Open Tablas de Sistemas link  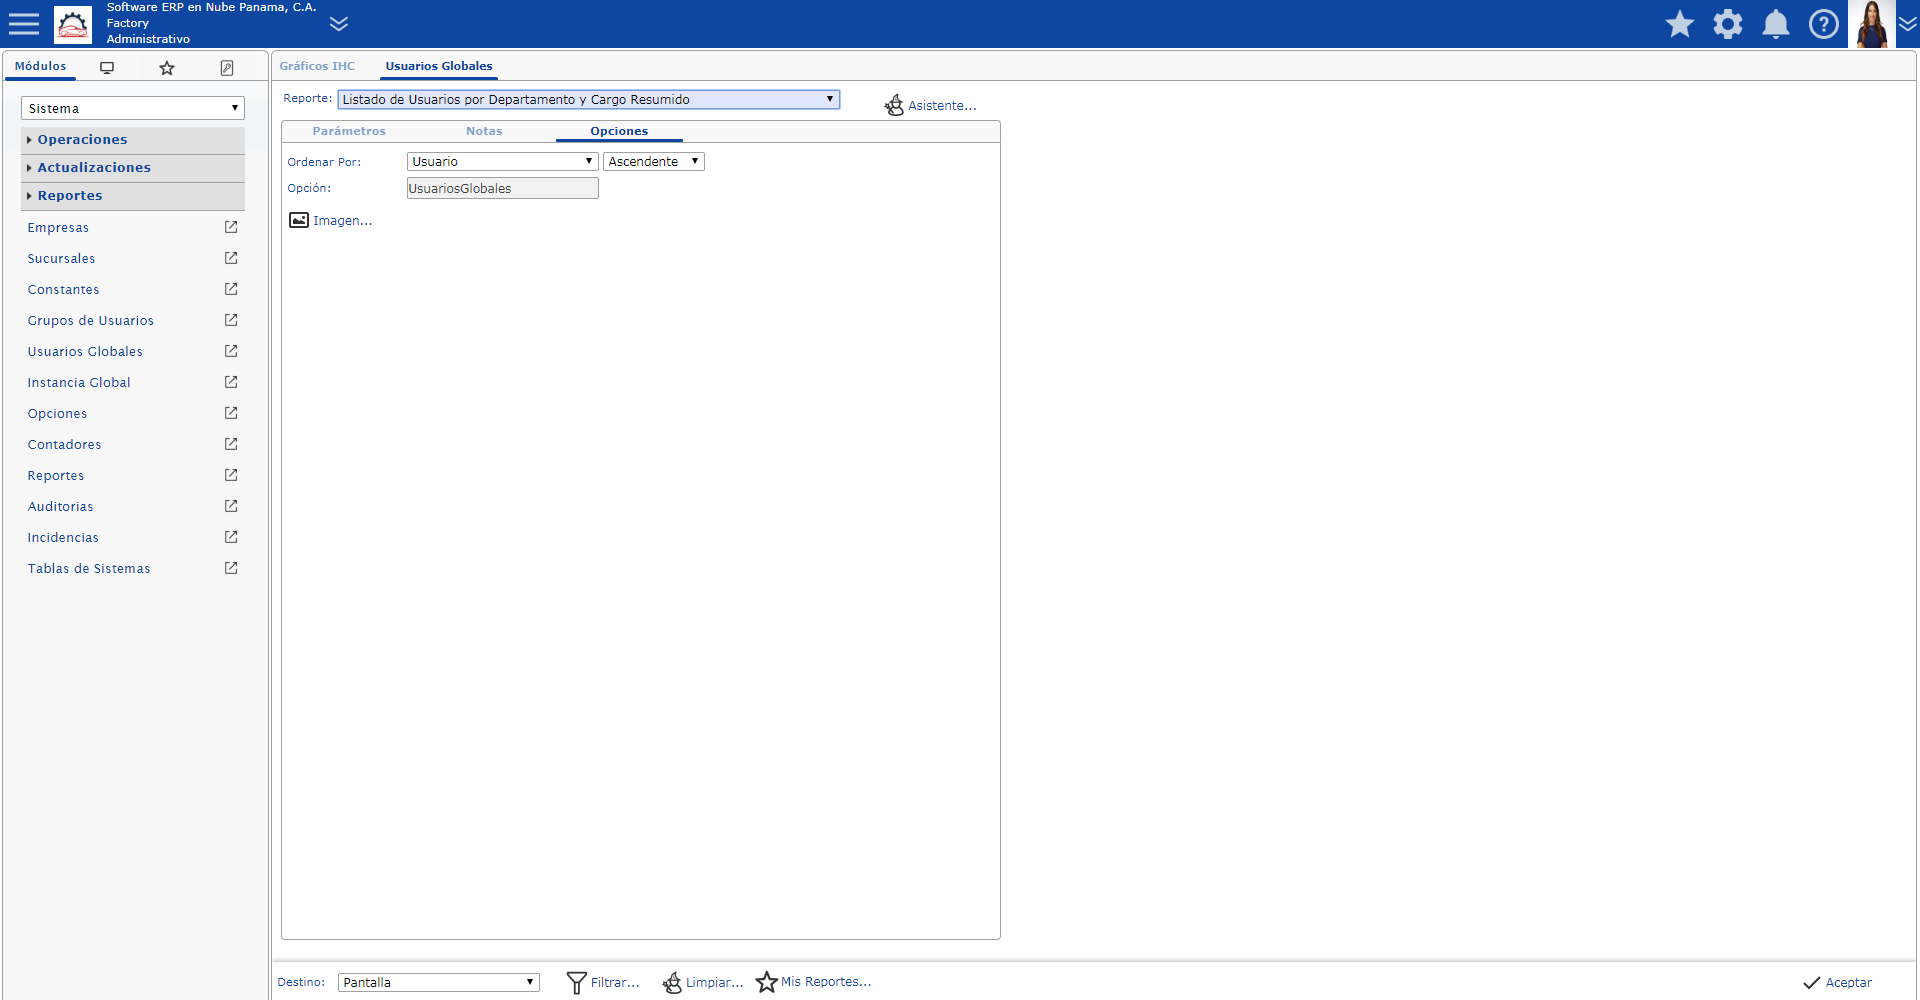[x=89, y=569]
